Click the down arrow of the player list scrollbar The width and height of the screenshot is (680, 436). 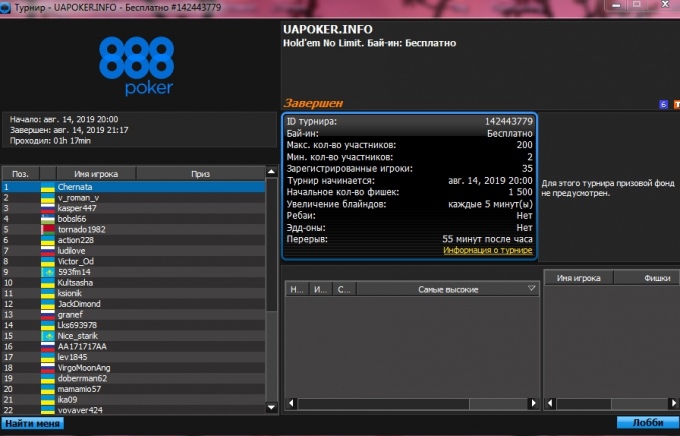(271, 407)
